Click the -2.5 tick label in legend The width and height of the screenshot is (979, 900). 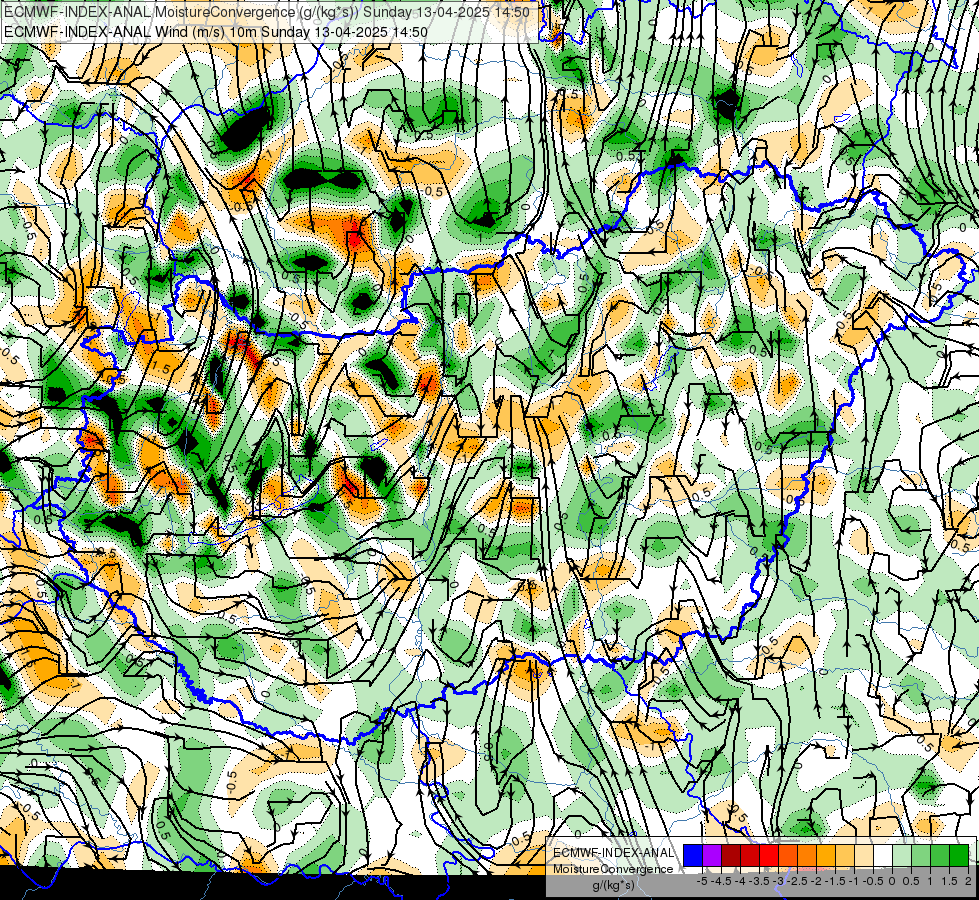point(797,881)
